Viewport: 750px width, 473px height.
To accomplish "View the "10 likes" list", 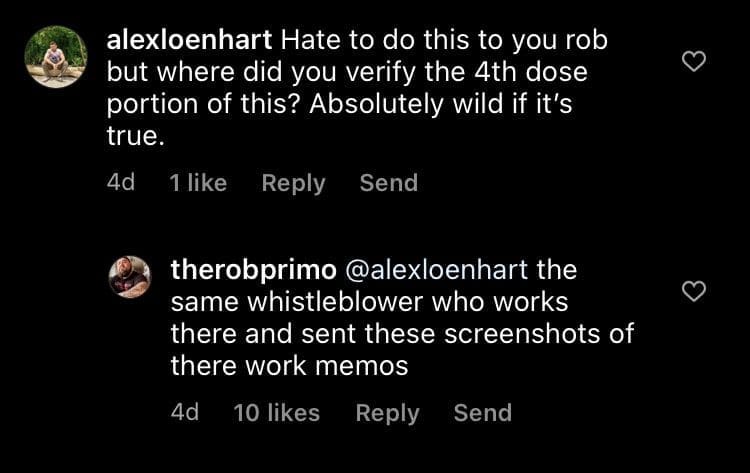I will pyautogui.click(x=276, y=413).
